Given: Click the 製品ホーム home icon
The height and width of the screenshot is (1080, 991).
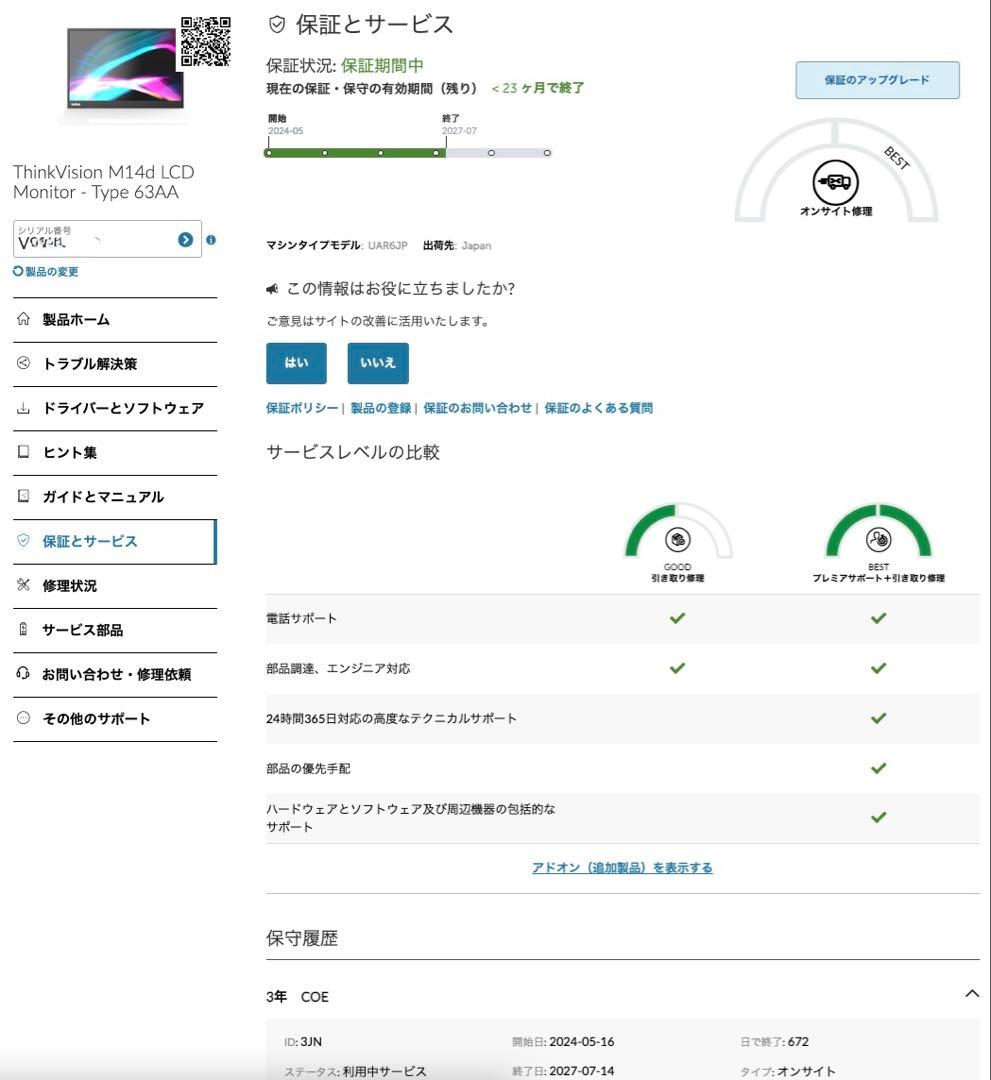Looking at the screenshot, I should click(x=21, y=319).
